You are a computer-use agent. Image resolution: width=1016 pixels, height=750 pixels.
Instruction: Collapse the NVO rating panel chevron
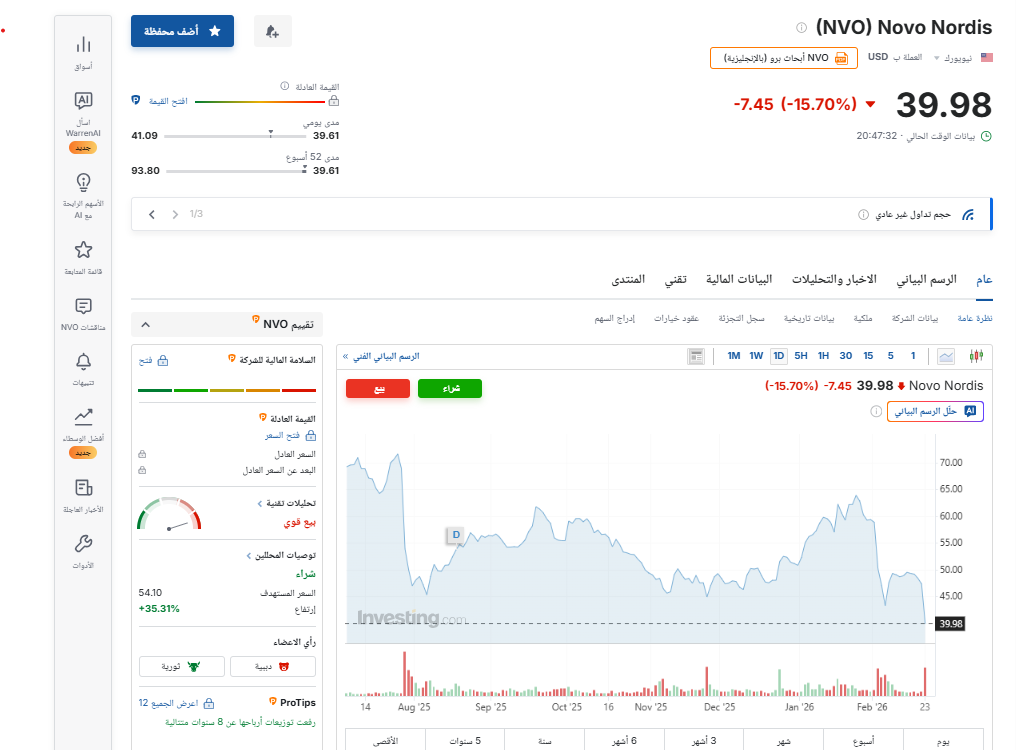click(x=144, y=324)
